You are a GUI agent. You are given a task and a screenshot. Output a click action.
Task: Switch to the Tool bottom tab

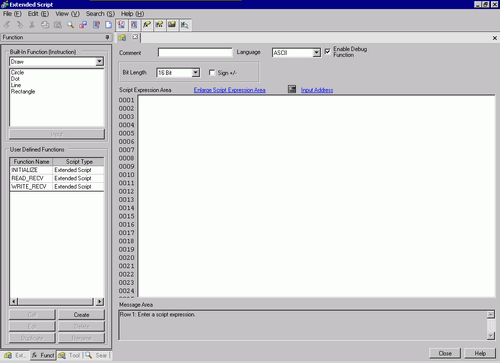point(69,355)
